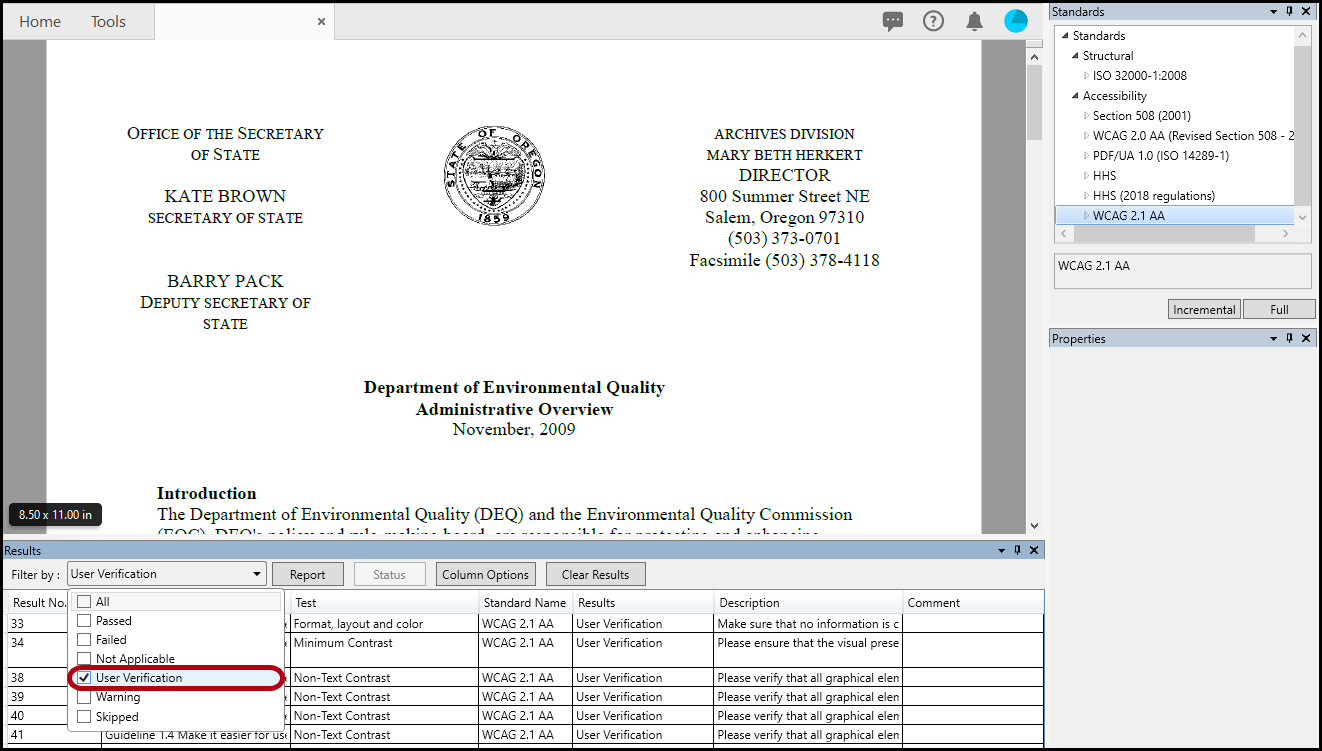Click the 8.50 x 11.00 in page size label

tap(55, 515)
